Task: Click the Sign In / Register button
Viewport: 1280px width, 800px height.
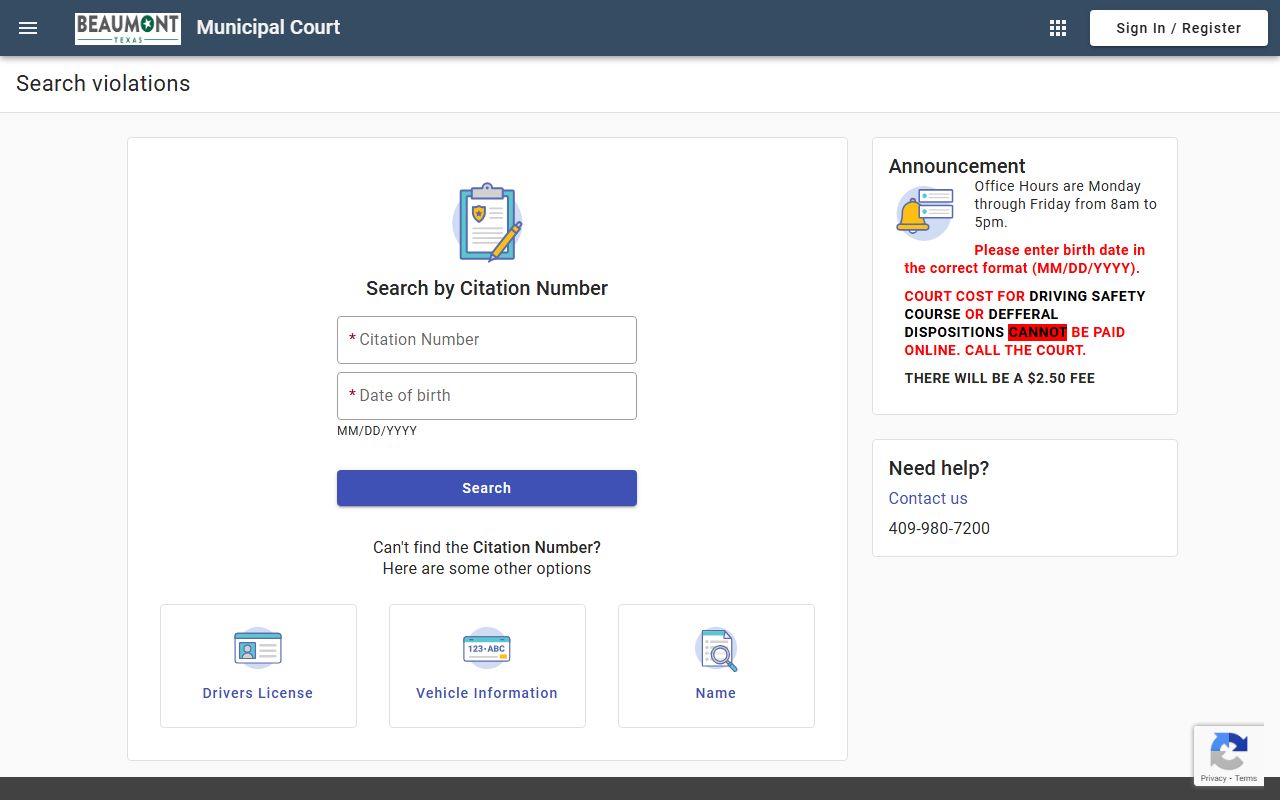Action: pos(1179,28)
